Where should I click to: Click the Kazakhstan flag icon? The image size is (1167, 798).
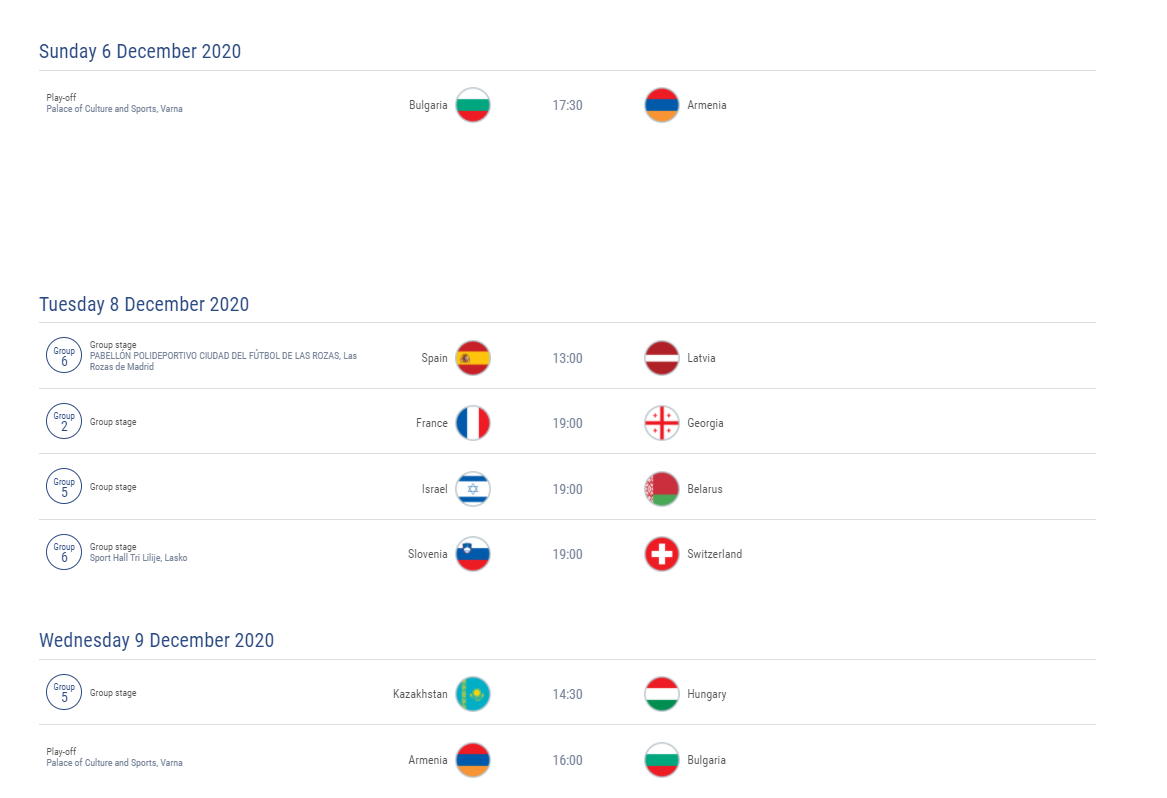click(473, 694)
